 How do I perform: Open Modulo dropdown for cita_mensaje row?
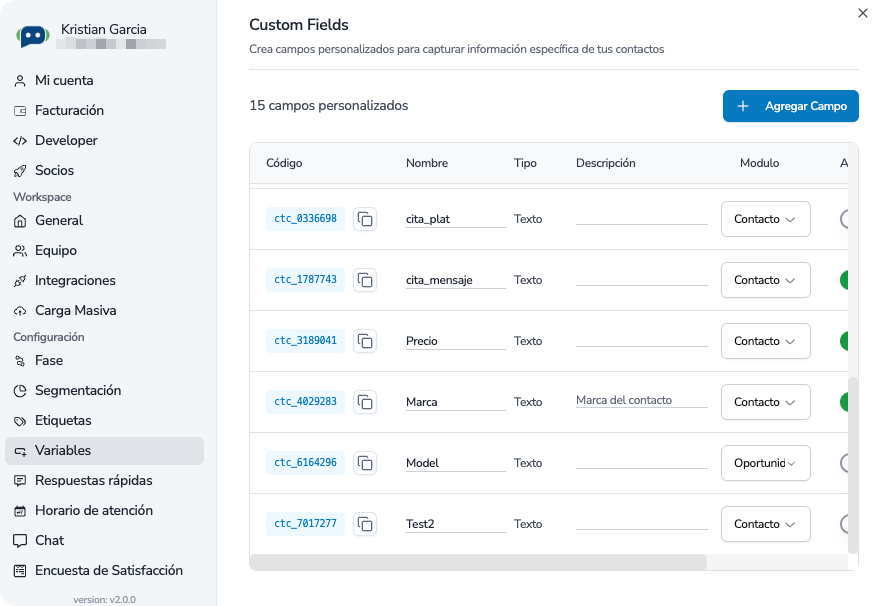pos(765,280)
